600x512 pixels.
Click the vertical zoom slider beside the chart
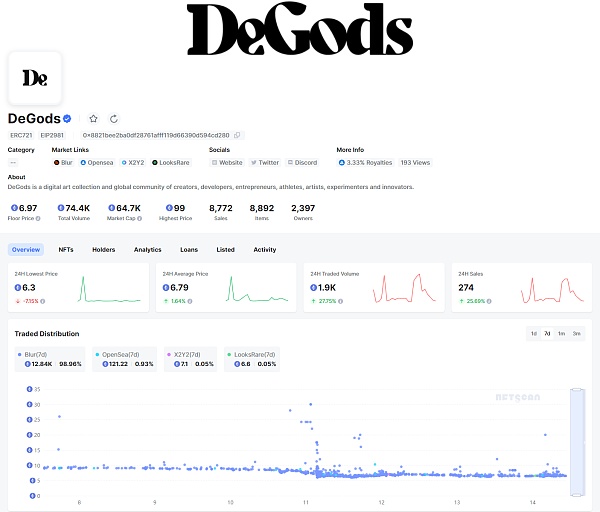[x=577, y=442]
